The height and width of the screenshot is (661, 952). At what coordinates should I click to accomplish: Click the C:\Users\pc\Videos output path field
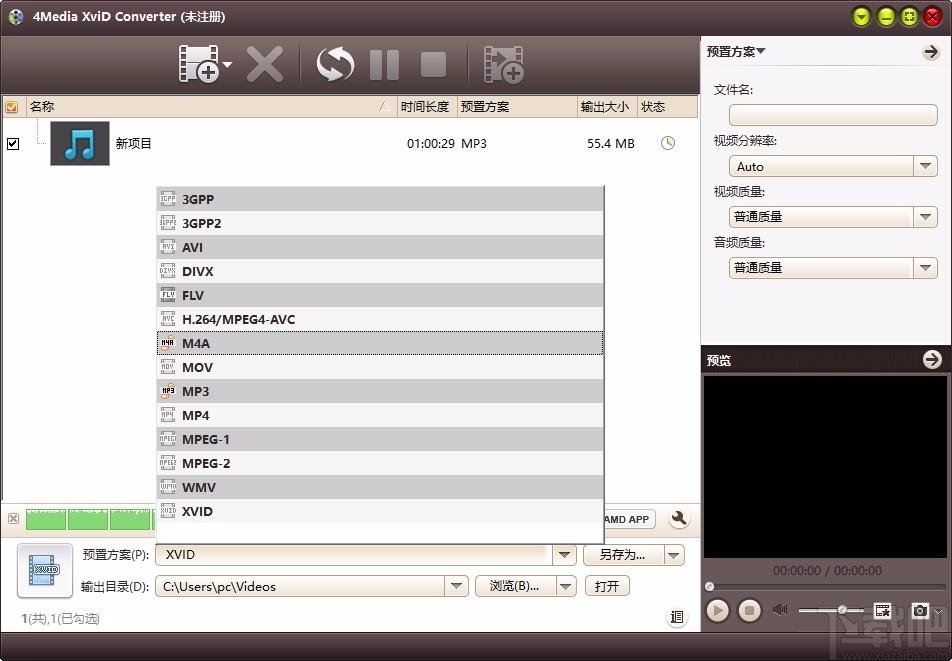coord(301,586)
